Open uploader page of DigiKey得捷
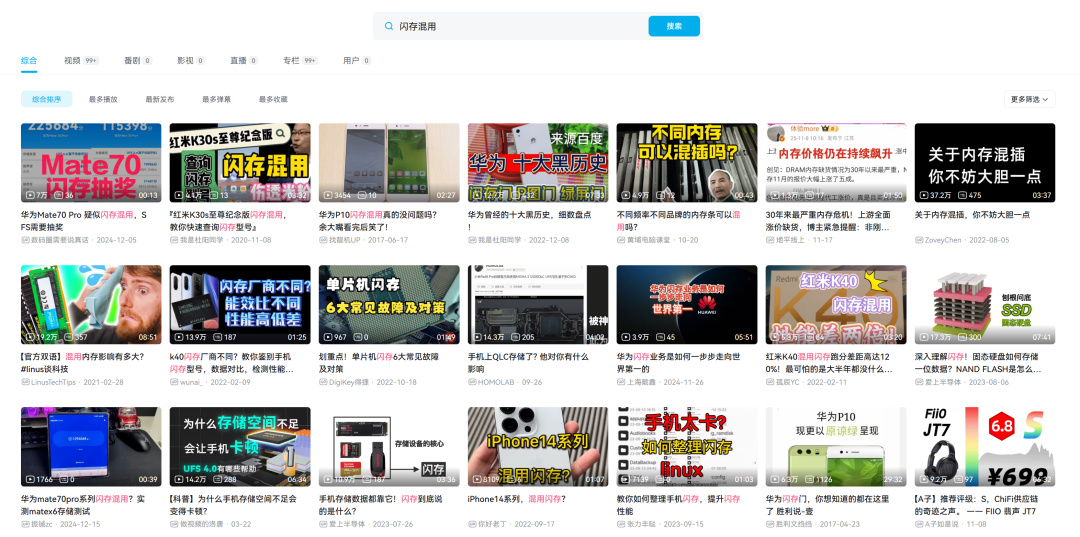Screen dimensions: 1080x537 [x=349, y=382]
